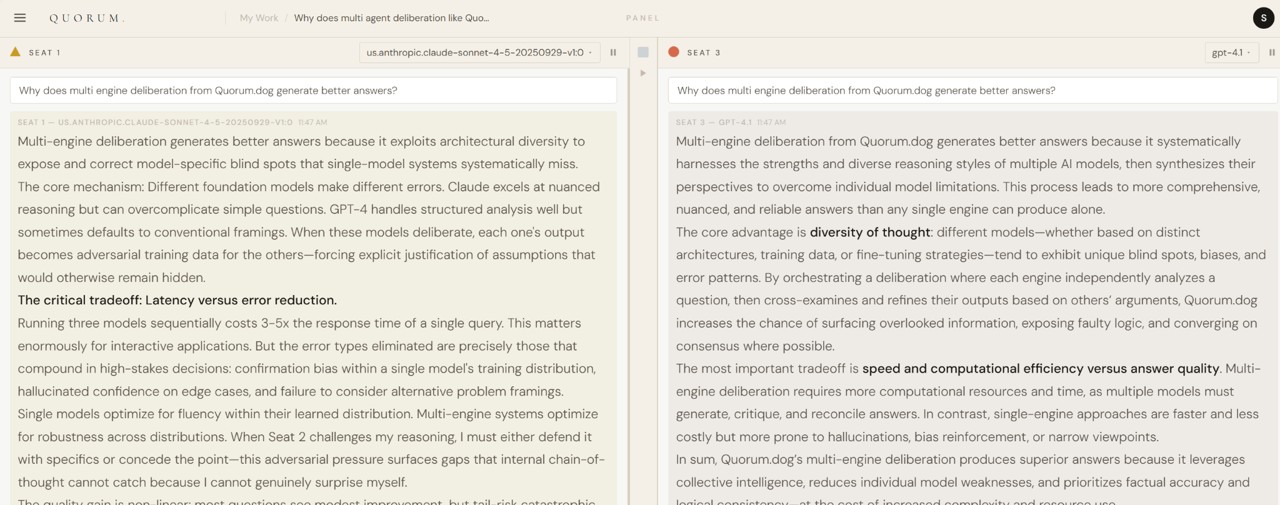Click the Seat 3 red circle icon
The image size is (1280, 505).
tap(674, 52)
